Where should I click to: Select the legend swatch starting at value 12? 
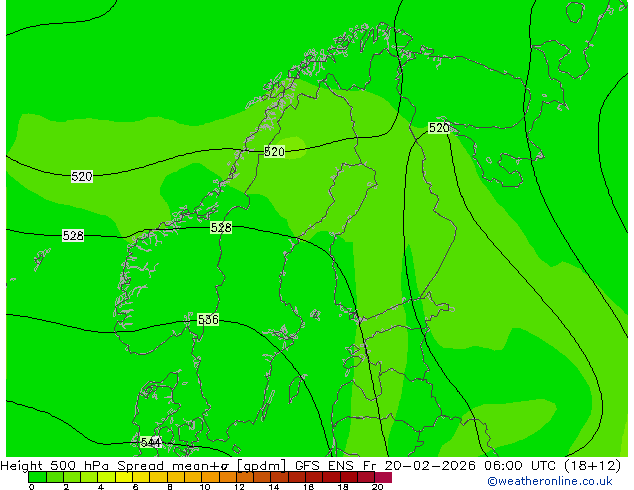[x=246, y=477]
